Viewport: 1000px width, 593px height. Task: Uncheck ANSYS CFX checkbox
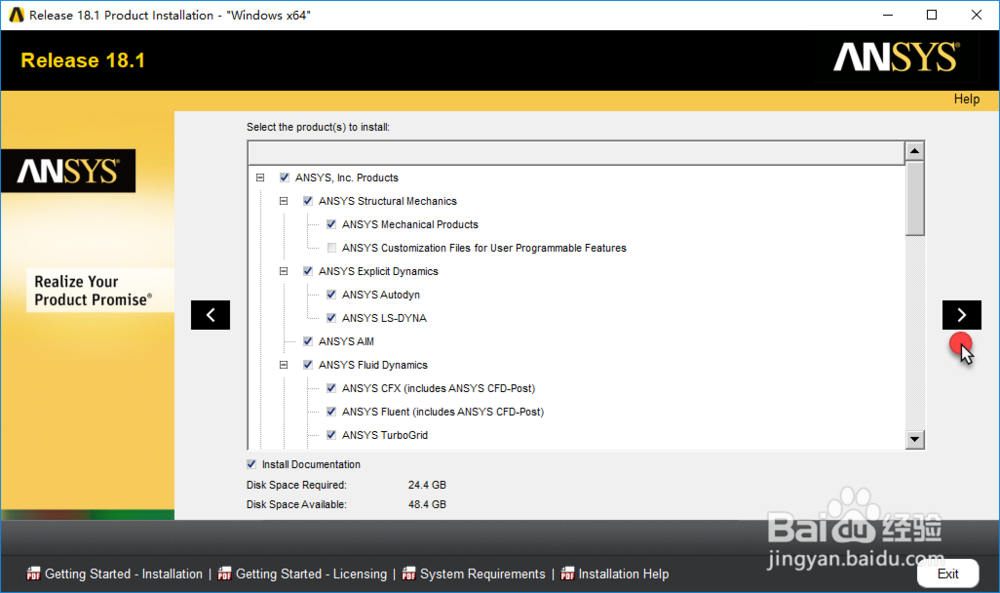tap(331, 388)
